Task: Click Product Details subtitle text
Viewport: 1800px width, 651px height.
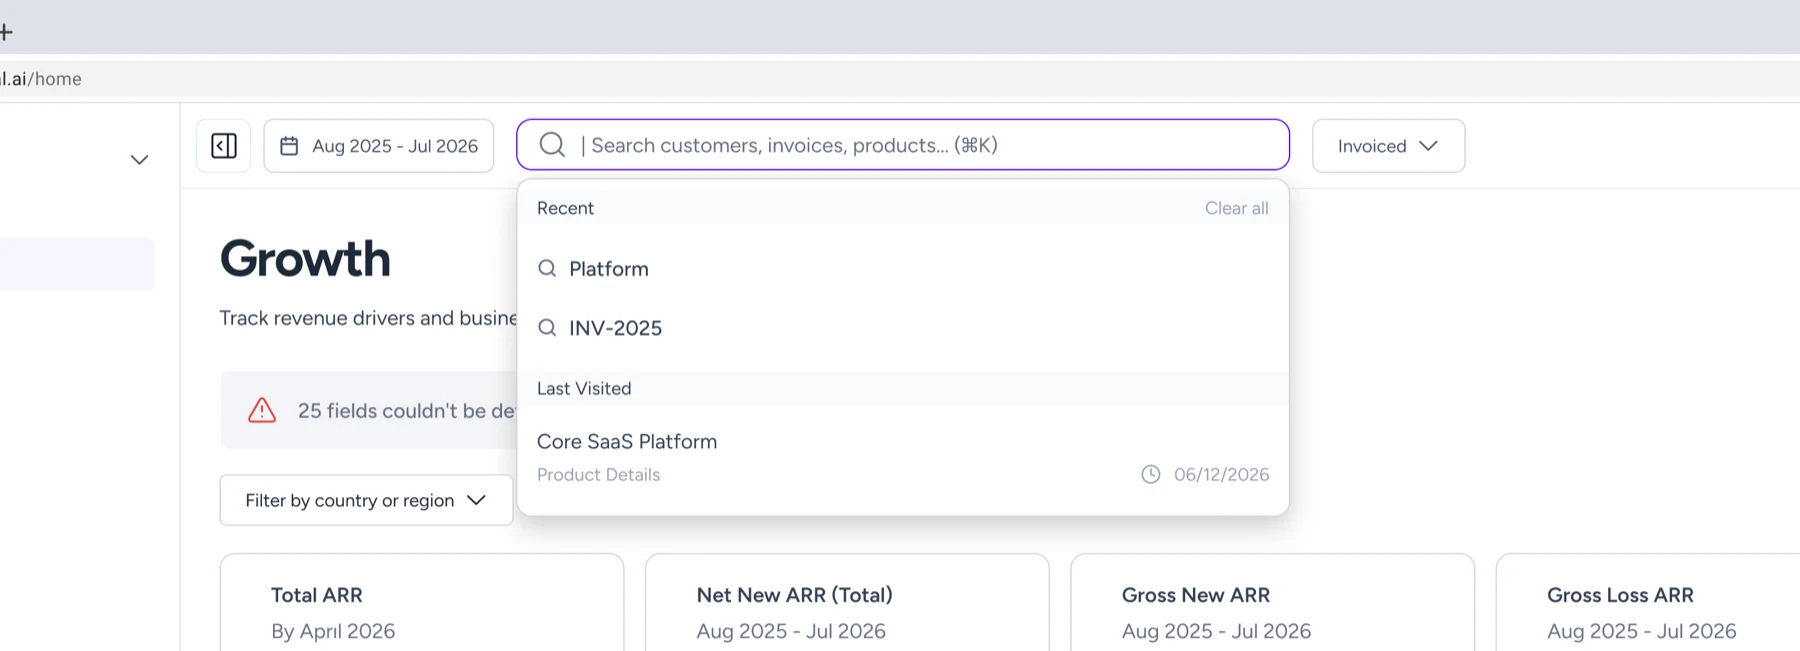Action: (598, 474)
